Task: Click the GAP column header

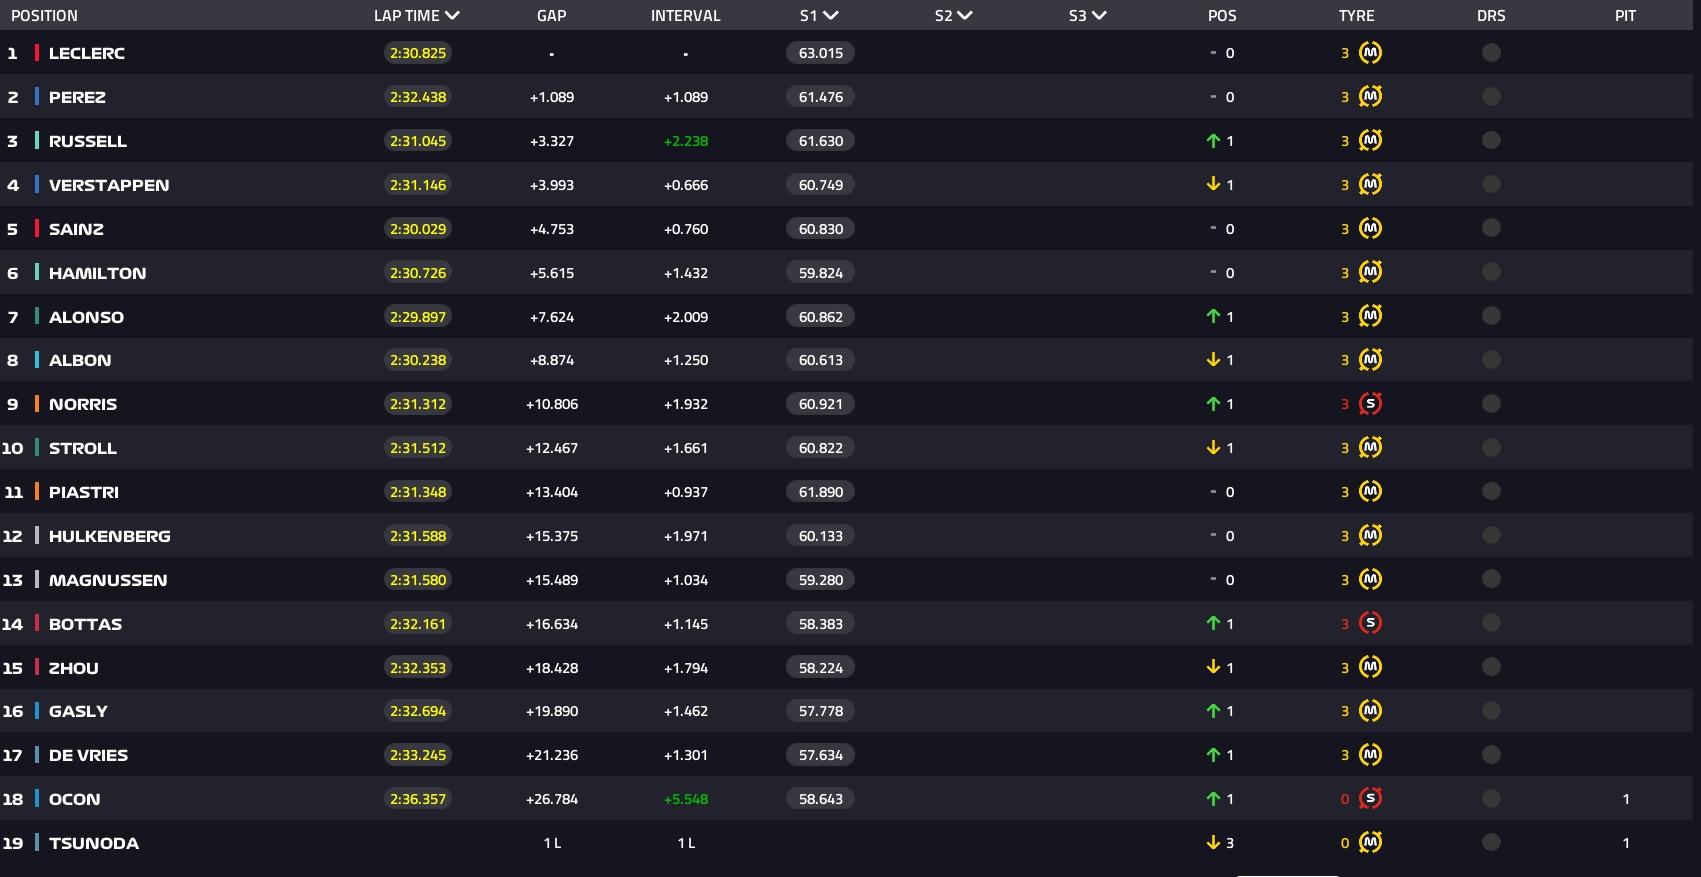Action: point(552,16)
